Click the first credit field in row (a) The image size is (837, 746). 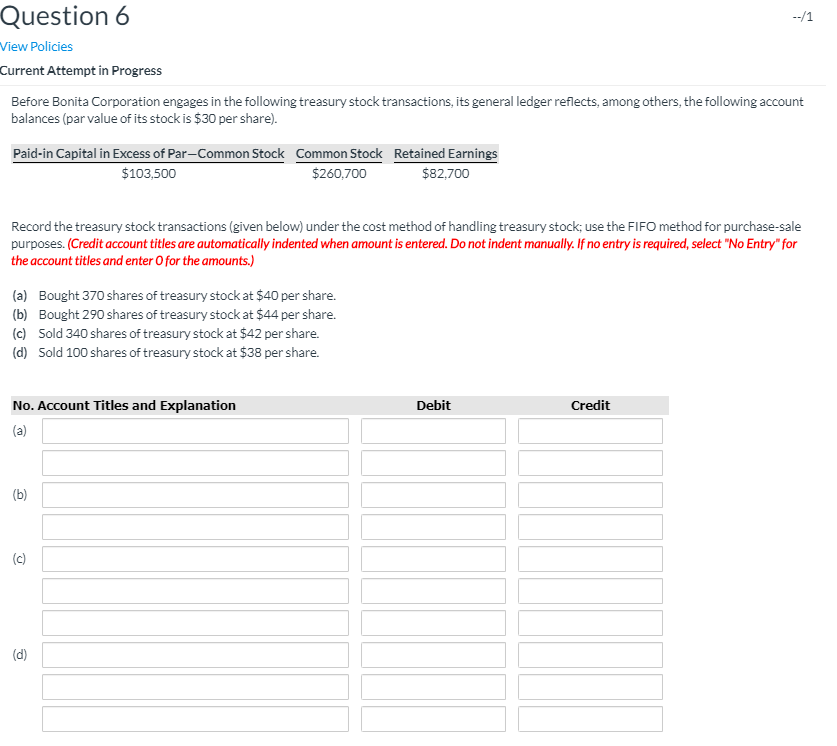click(x=590, y=430)
